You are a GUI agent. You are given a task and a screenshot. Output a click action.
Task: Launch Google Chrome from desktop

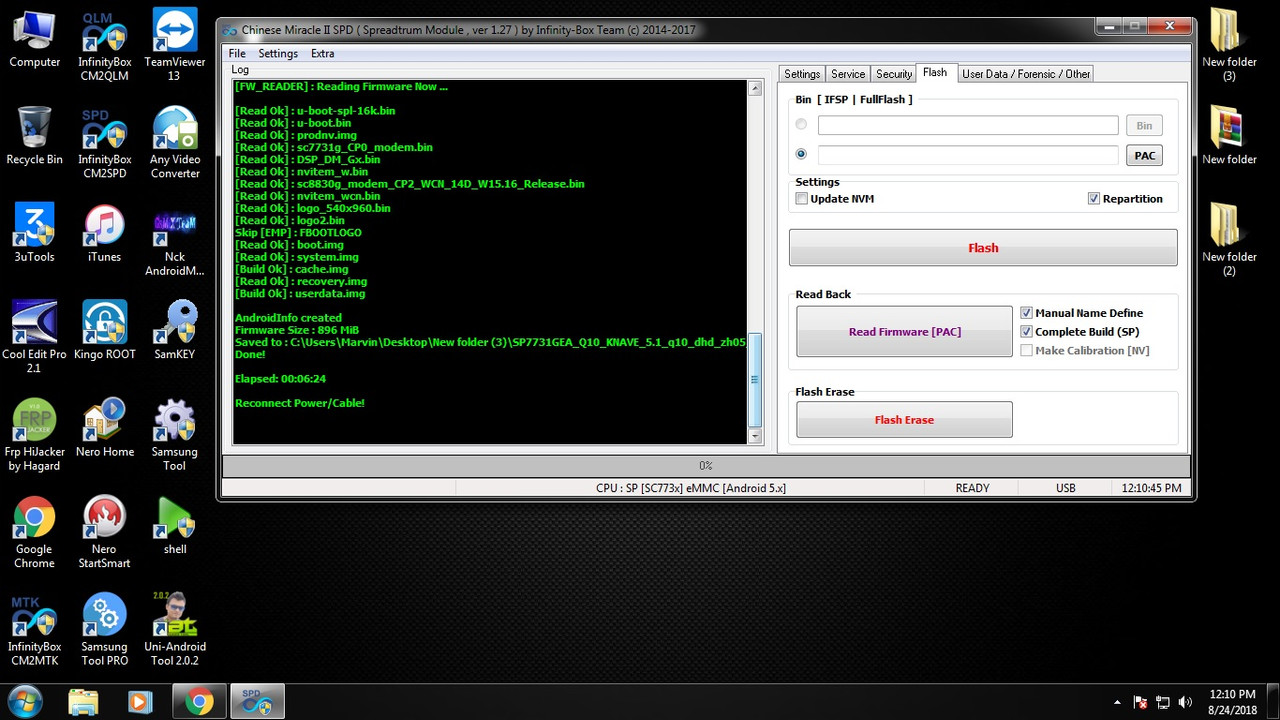point(34,533)
